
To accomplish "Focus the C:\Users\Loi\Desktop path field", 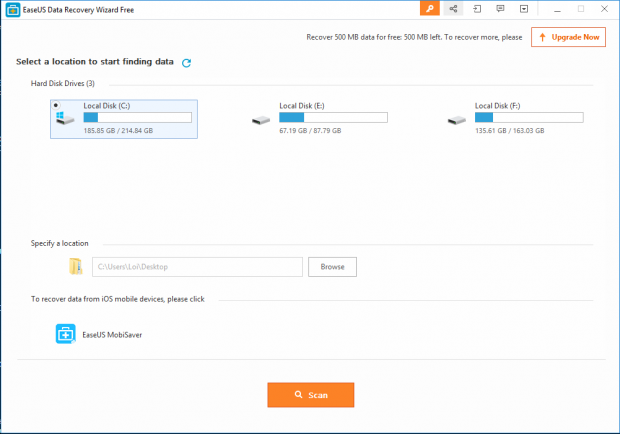I will 197,267.
